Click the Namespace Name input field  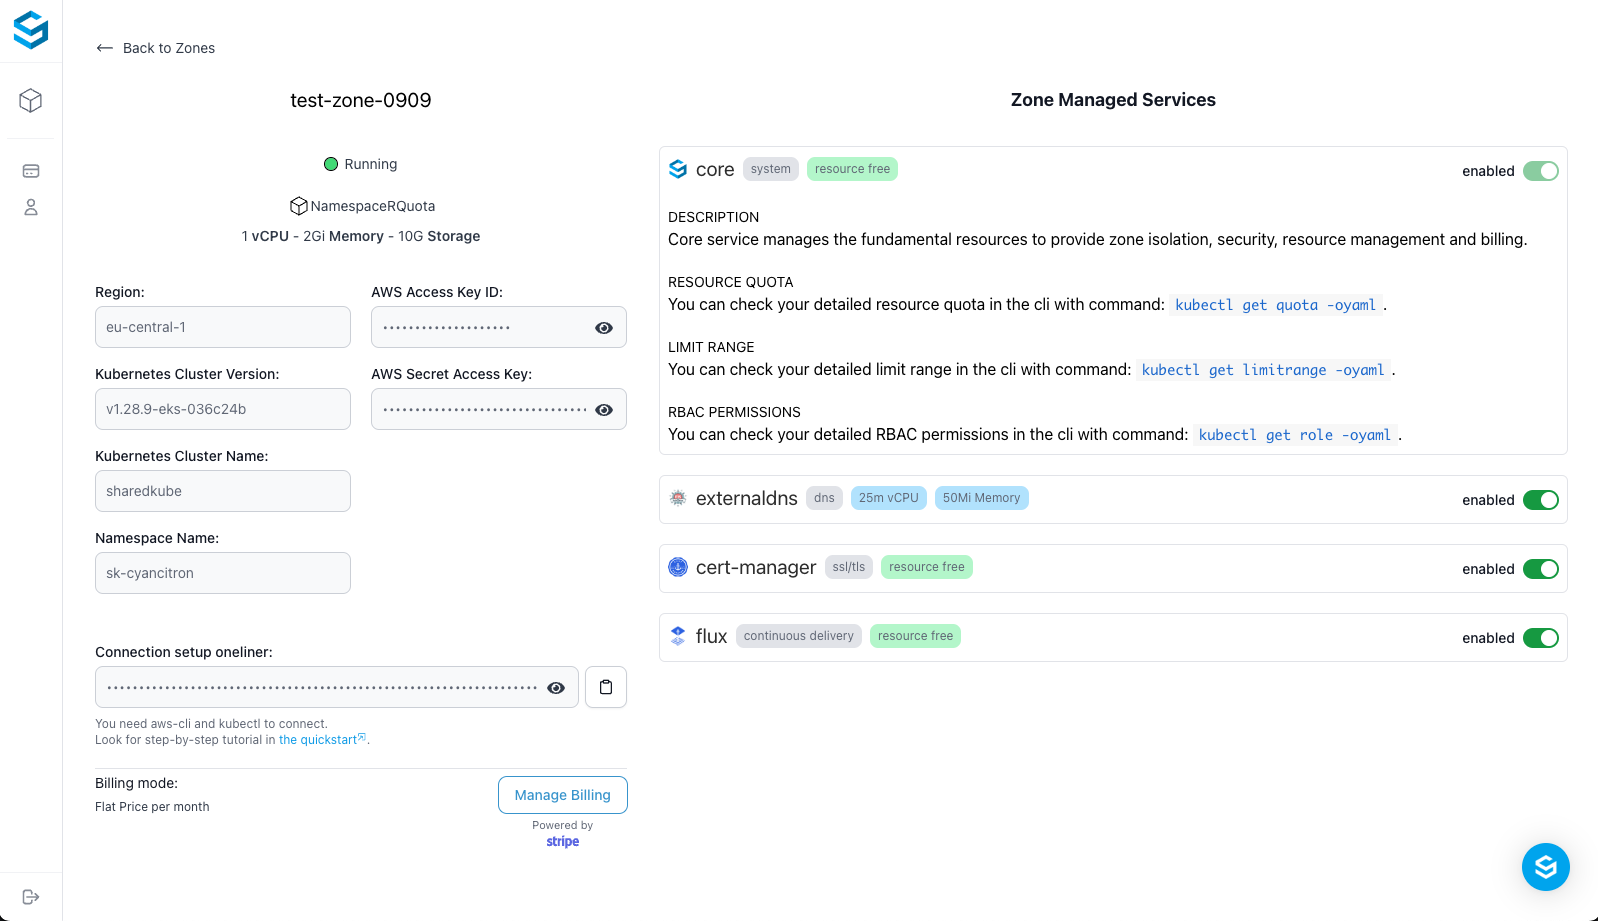point(223,573)
